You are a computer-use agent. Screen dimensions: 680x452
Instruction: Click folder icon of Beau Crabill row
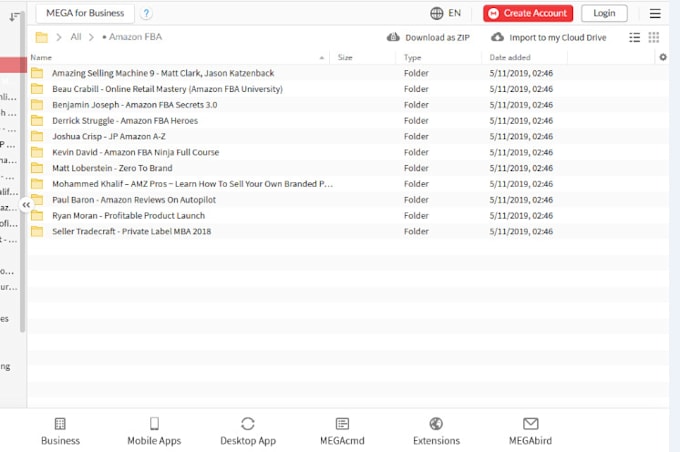[x=37, y=88]
